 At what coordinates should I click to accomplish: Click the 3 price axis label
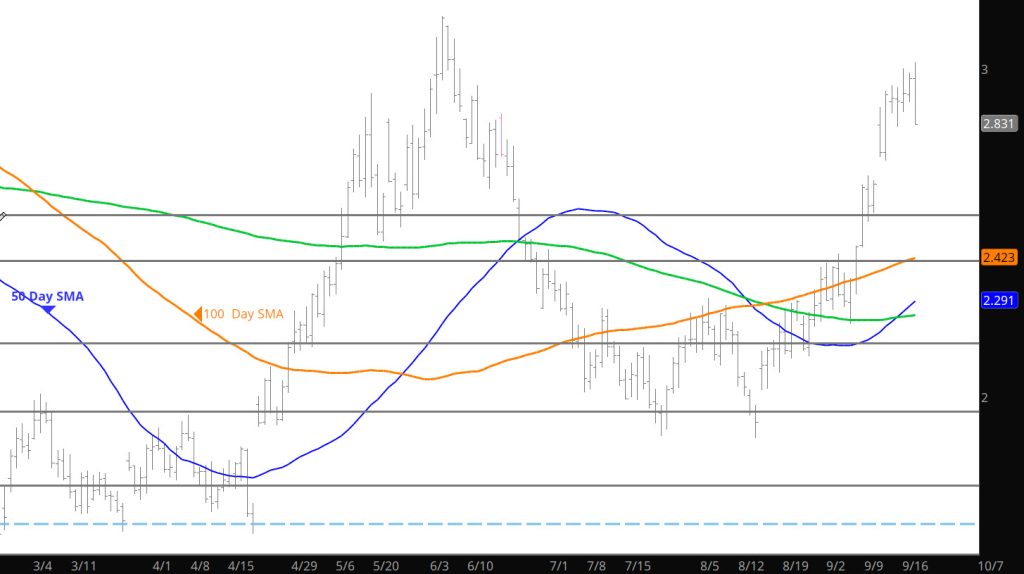click(985, 70)
